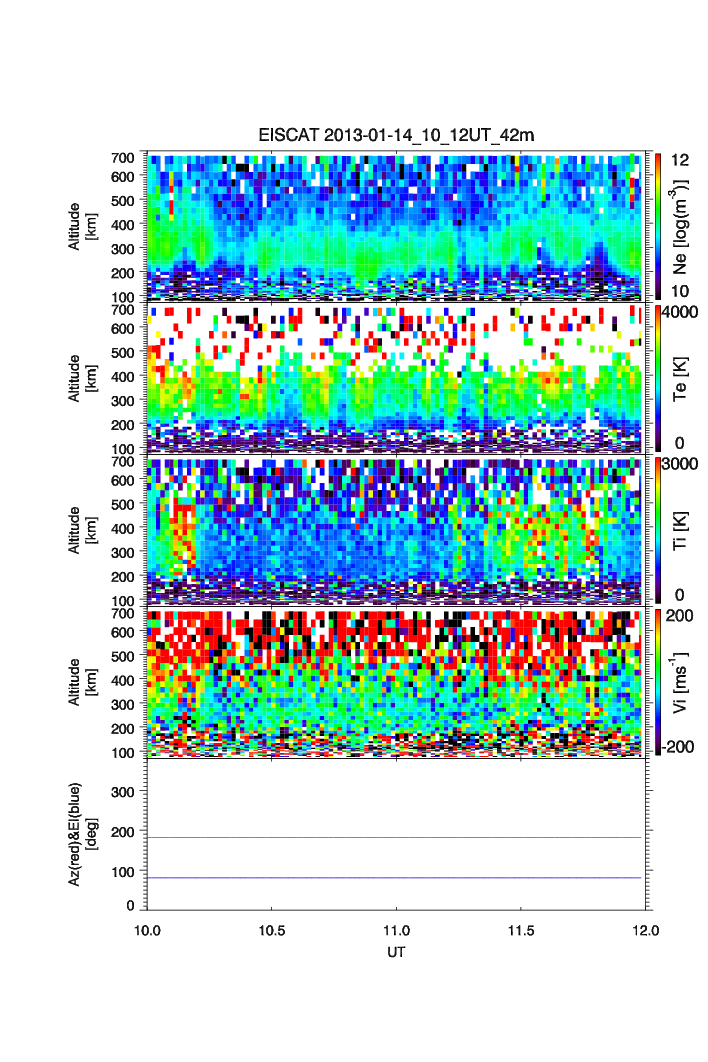This screenshot has width=708, height=1062.
Task: Click the Te [K] colorbar label
Action: point(680,379)
